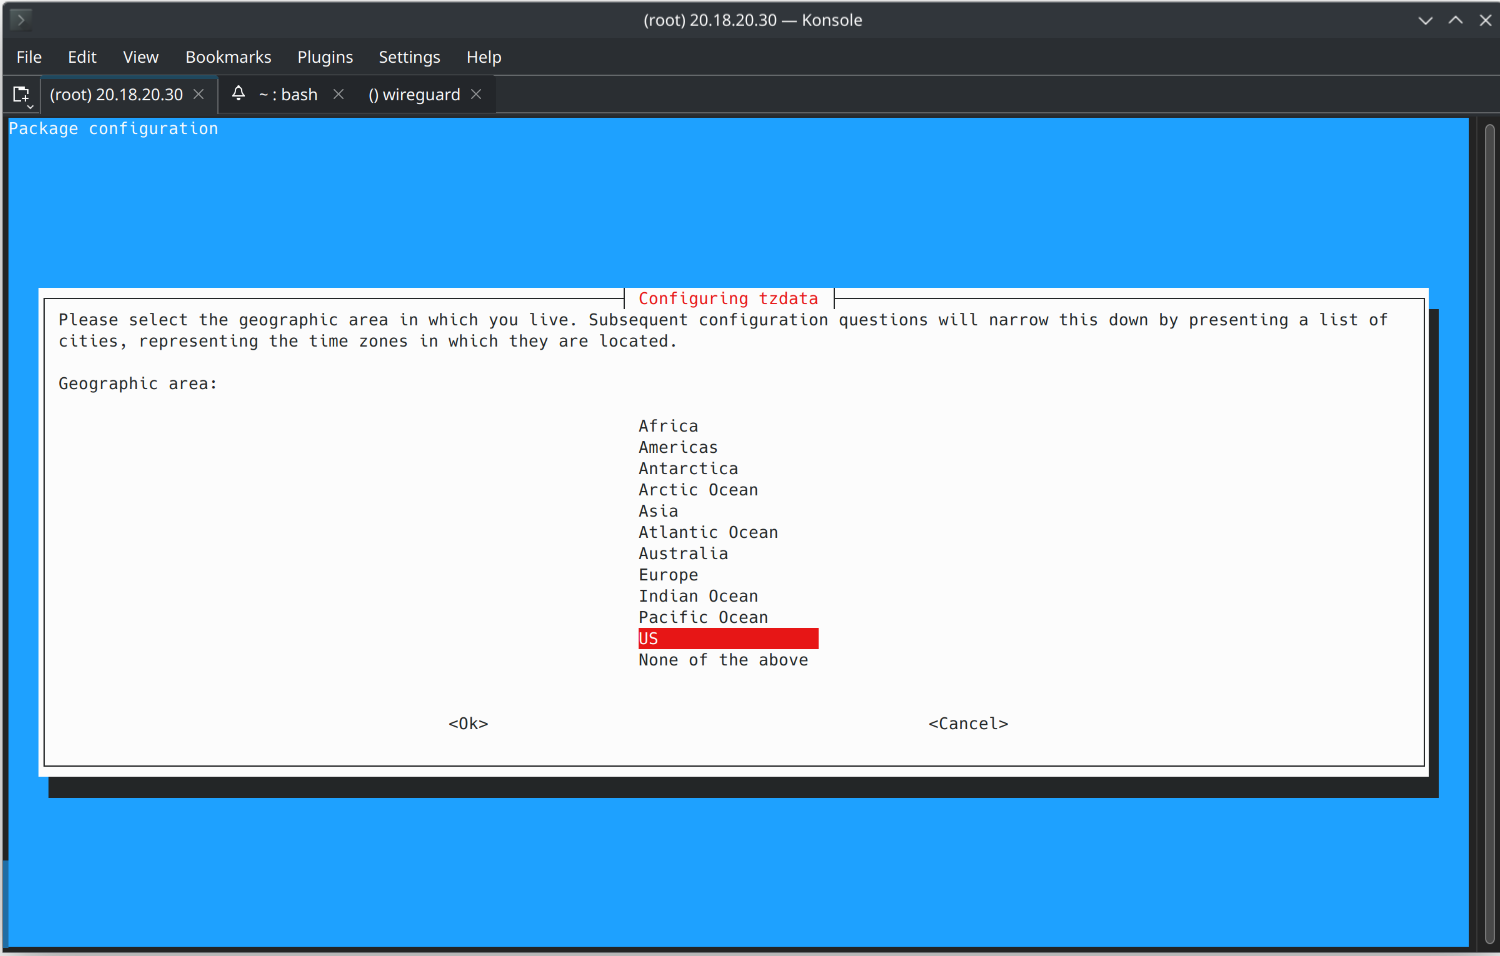The image size is (1500, 956).
Task: Close the wireguard tab
Action: coord(476,94)
